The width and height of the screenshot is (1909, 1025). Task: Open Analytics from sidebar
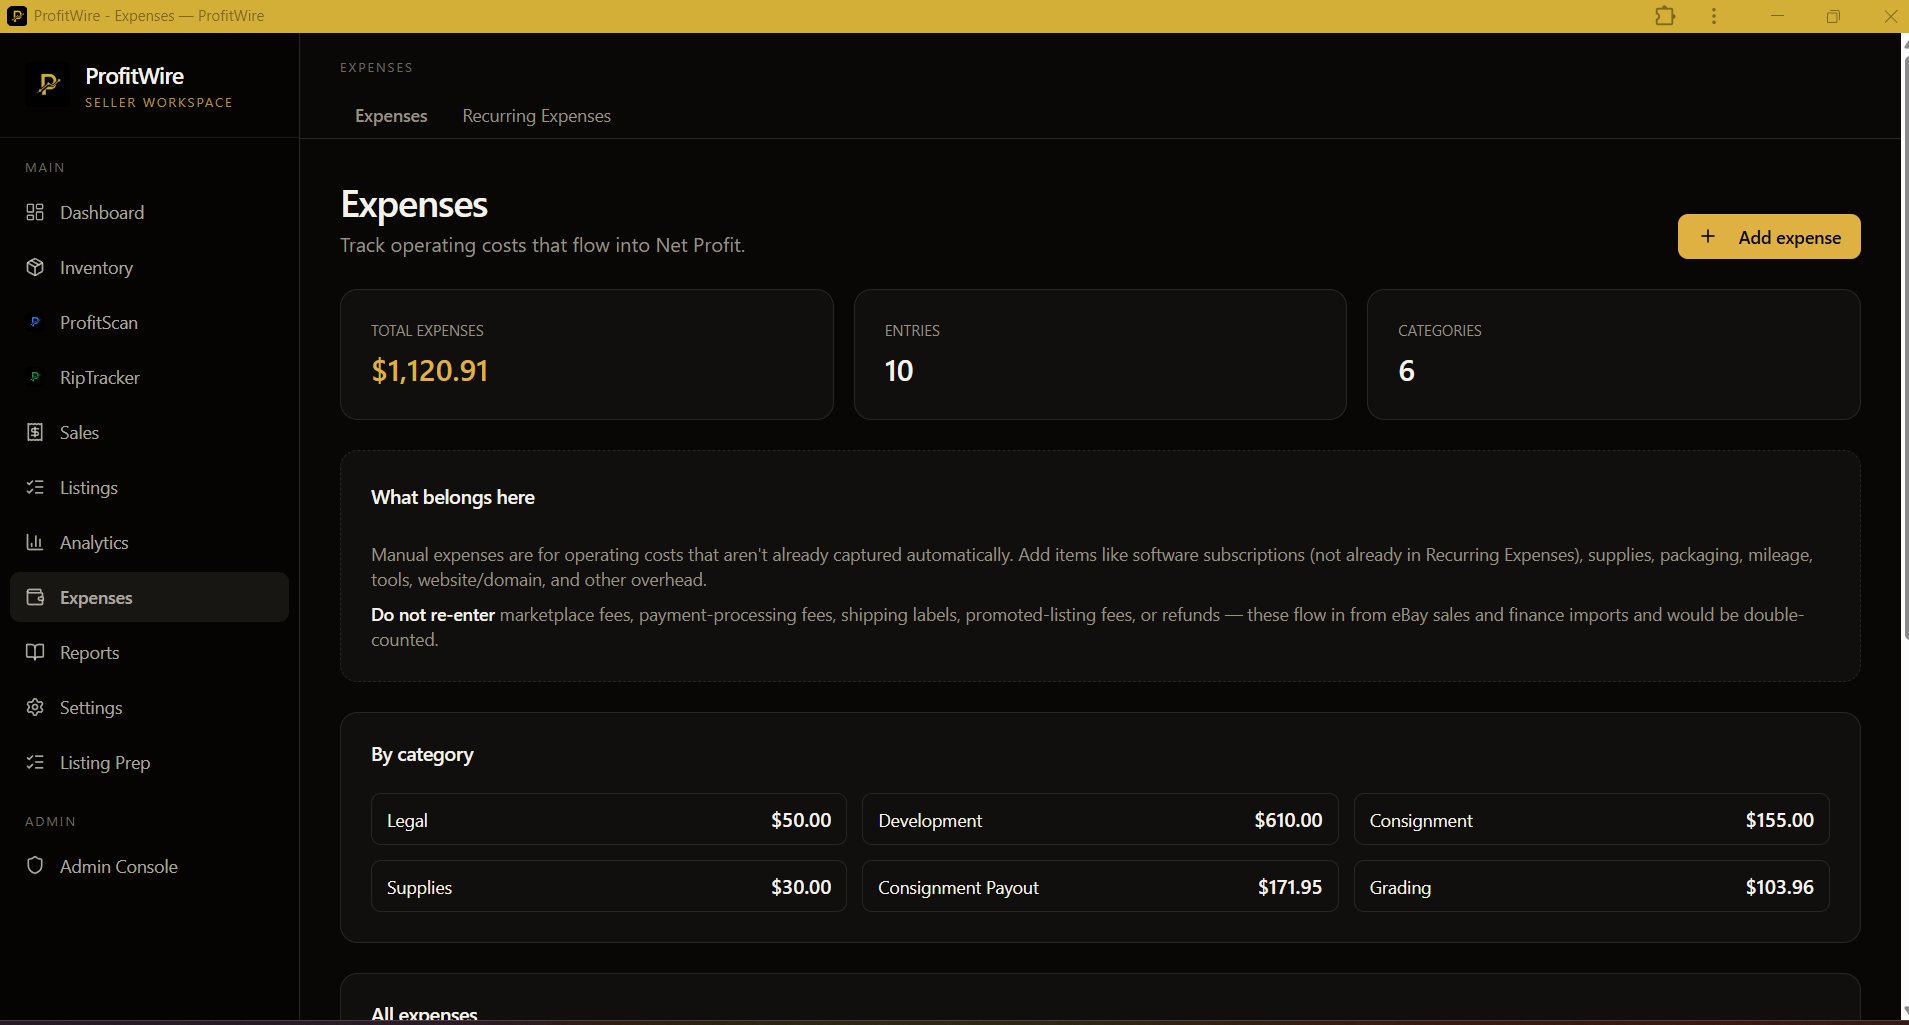pos(149,542)
